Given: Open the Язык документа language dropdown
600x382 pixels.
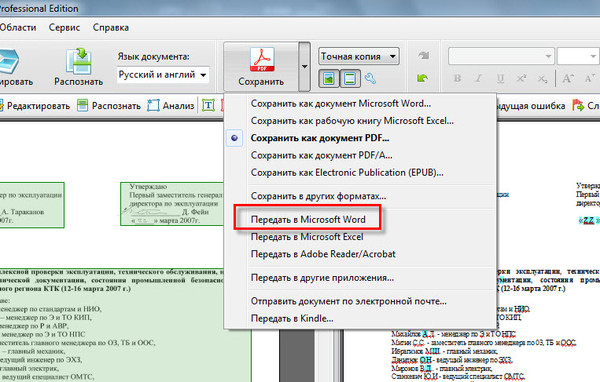Looking at the screenshot, I should (163, 75).
